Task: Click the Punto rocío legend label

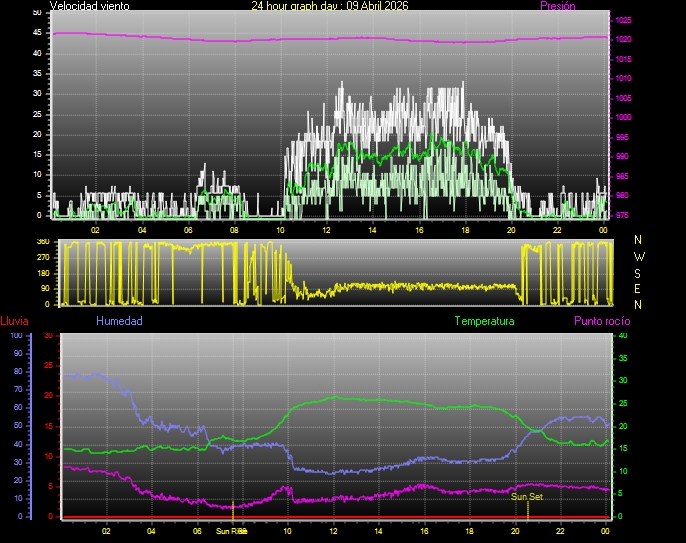Action: click(x=601, y=321)
